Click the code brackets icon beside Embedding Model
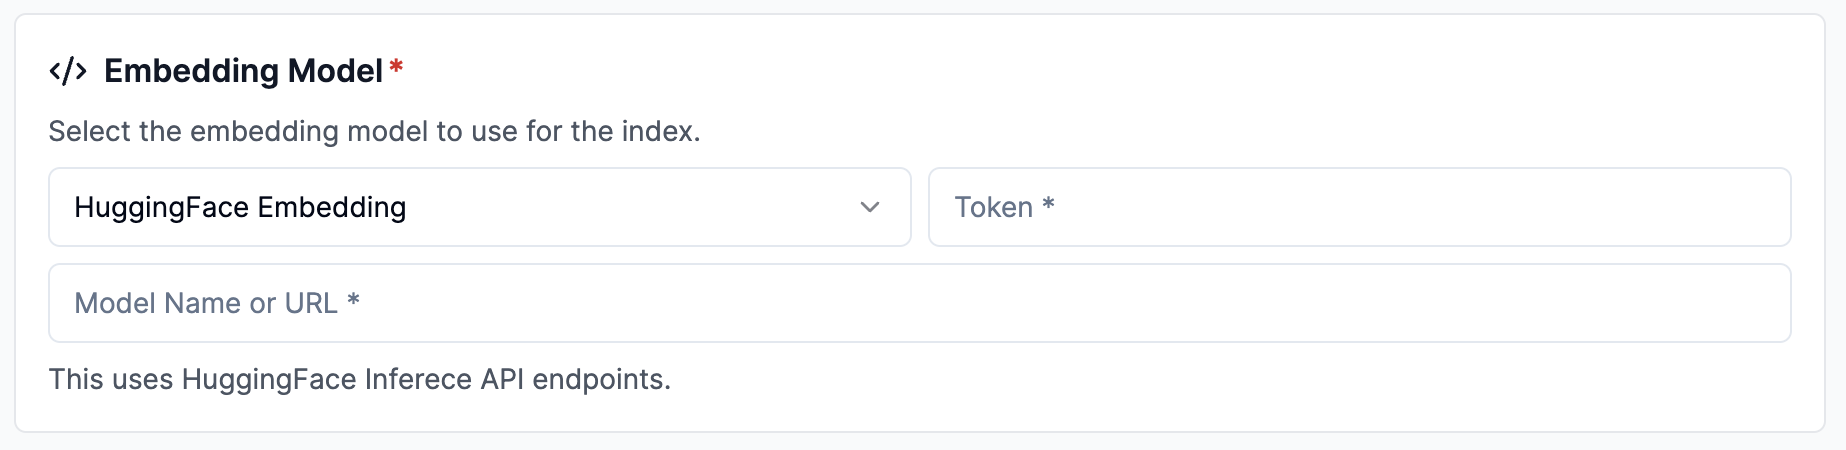Screen dimensions: 1846x450 [x=68, y=71]
